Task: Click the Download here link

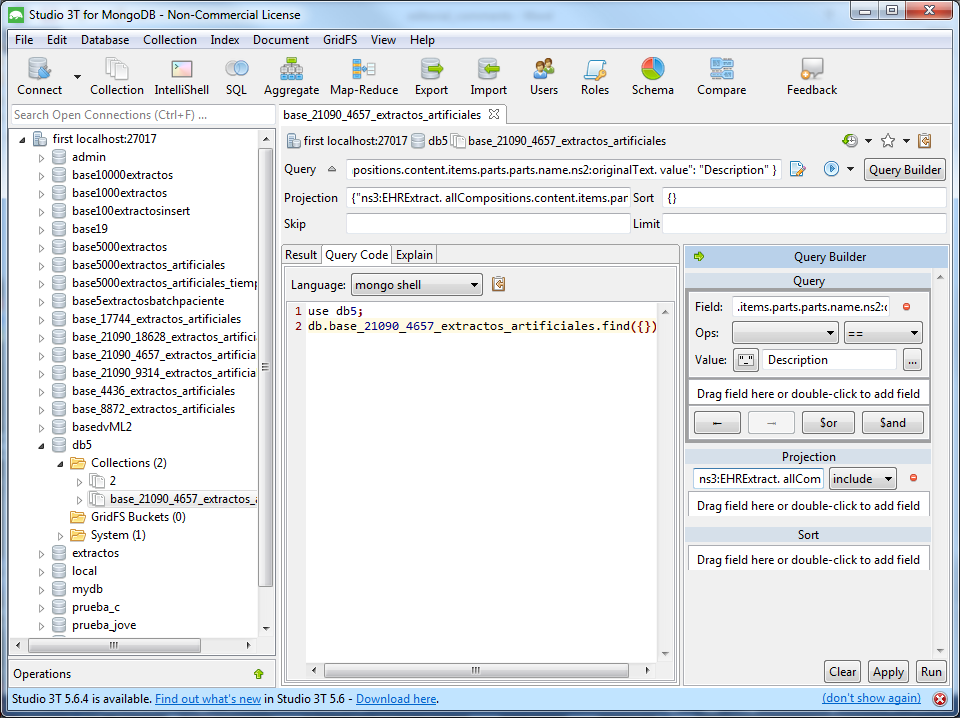Action: (396, 699)
